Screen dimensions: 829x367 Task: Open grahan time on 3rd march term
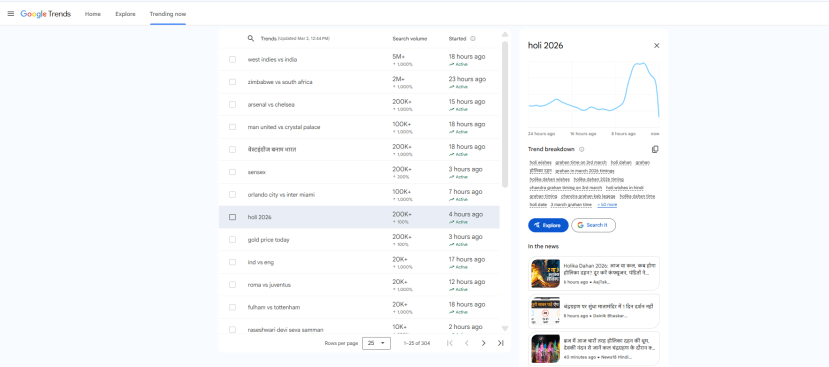tap(581, 163)
